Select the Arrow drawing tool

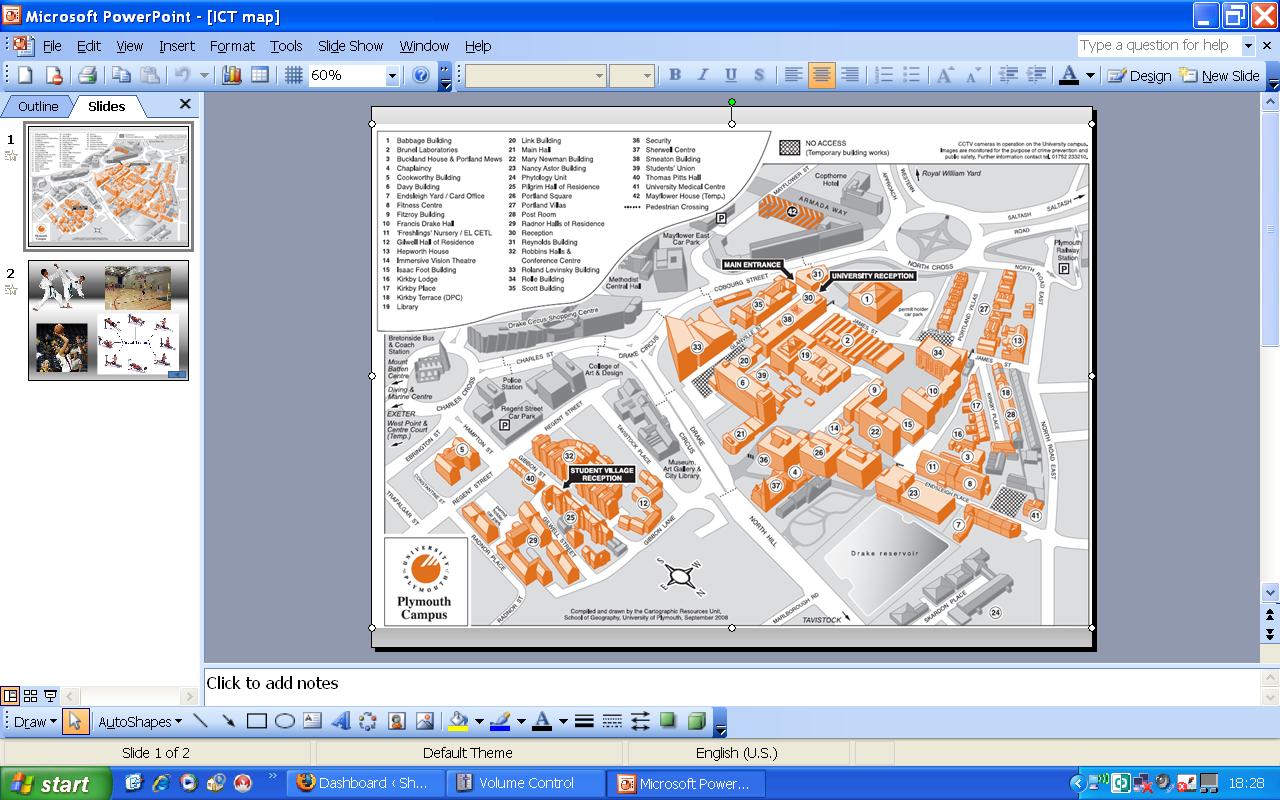tap(228, 721)
